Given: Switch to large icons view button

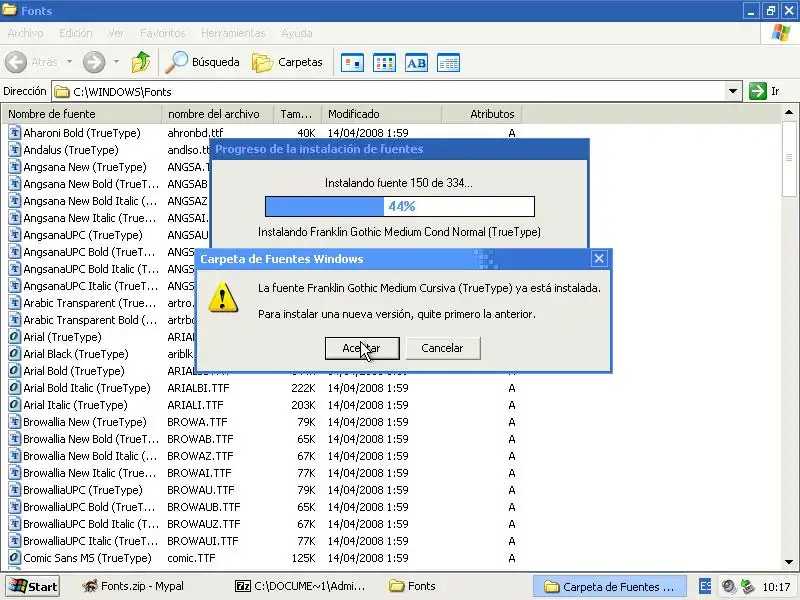Looking at the screenshot, I should click(x=352, y=63).
